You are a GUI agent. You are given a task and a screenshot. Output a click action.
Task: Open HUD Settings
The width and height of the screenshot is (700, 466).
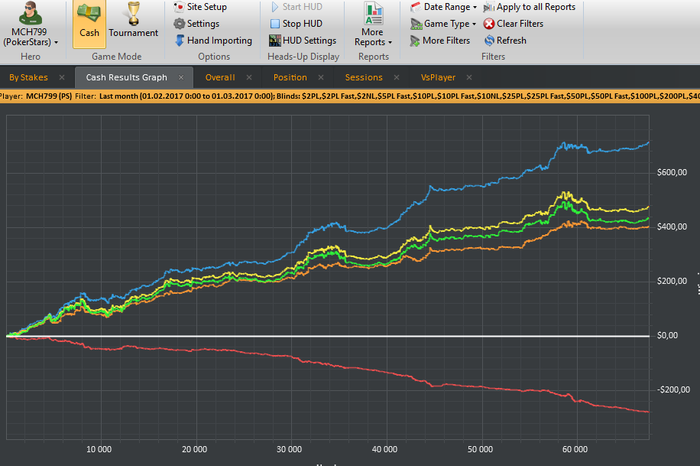coord(303,41)
